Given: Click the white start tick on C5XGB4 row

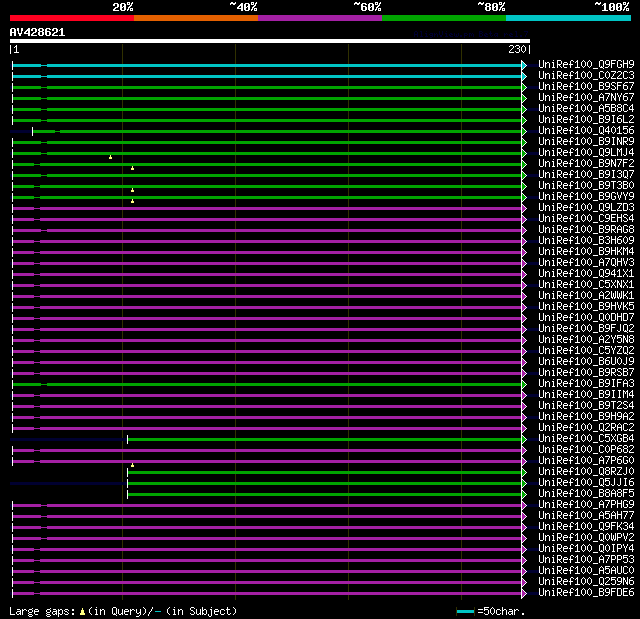Looking at the screenshot, I should tap(127, 439).
